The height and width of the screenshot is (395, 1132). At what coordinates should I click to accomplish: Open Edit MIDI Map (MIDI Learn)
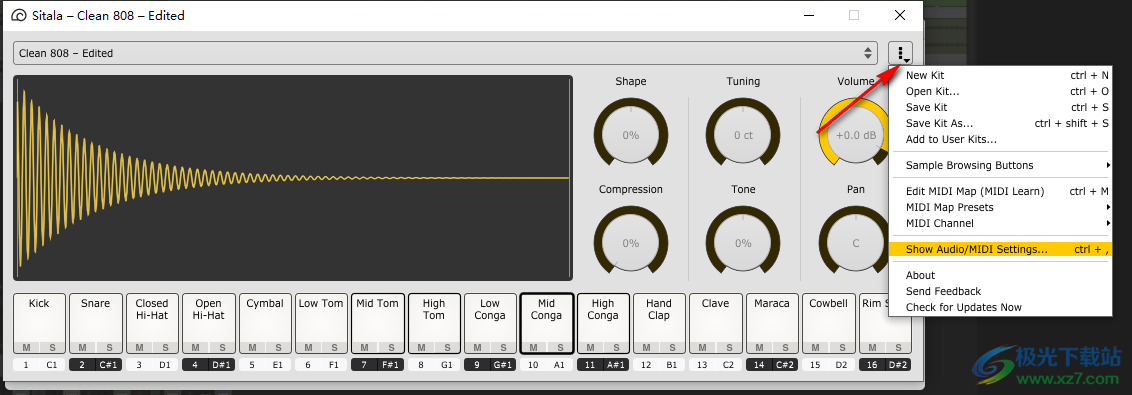coord(1001,191)
